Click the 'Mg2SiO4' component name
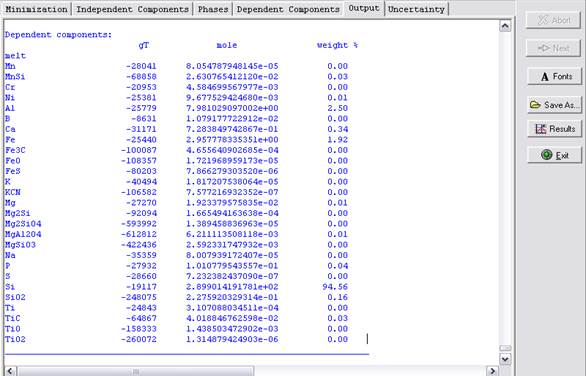 [x=23, y=224]
